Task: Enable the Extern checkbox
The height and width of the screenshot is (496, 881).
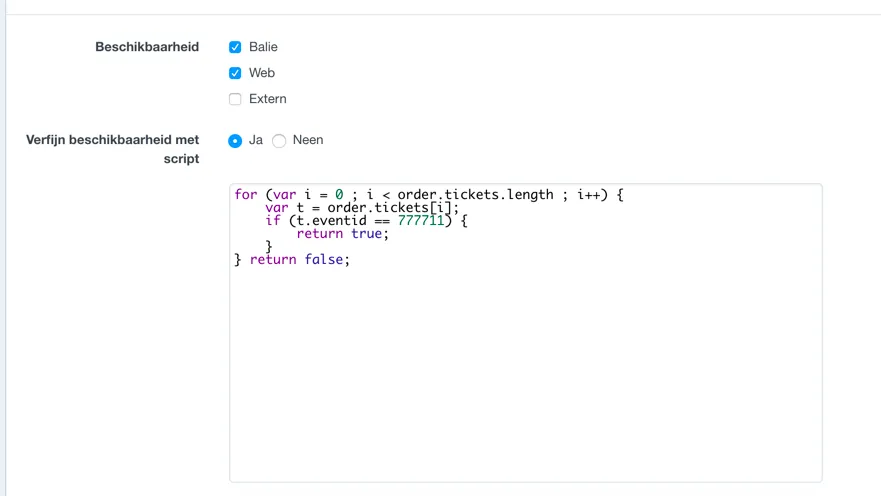Action: tap(235, 99)
